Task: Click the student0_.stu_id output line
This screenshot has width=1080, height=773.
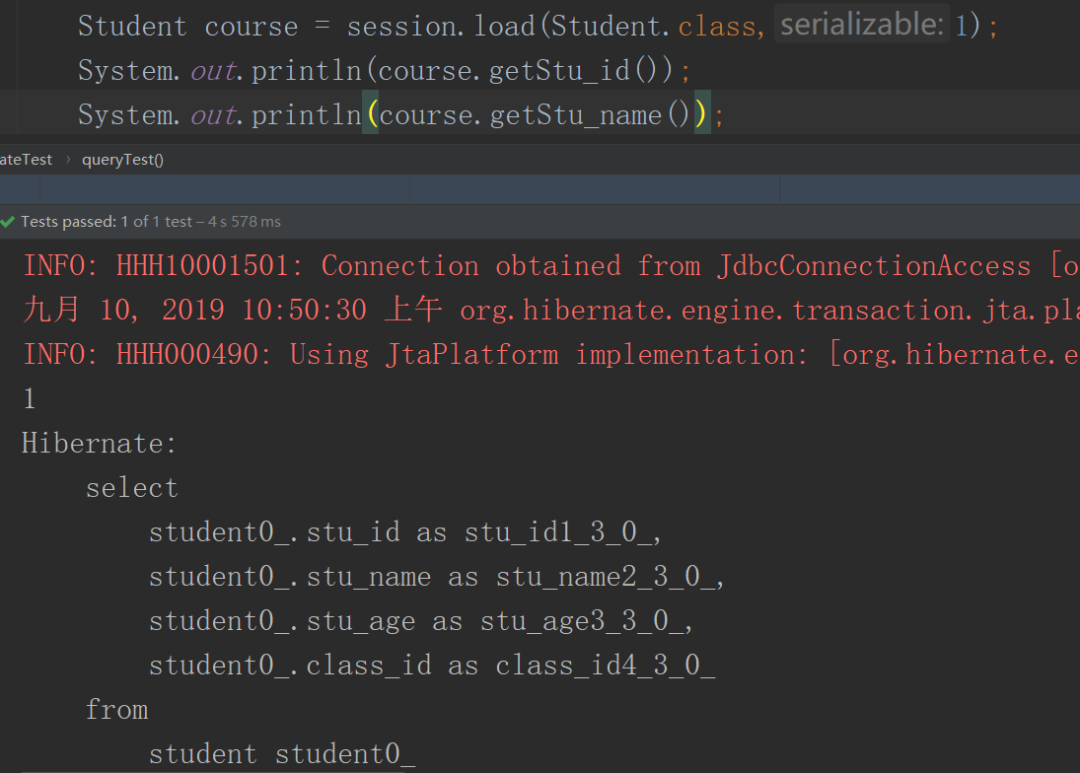Action: click(405, 532)
